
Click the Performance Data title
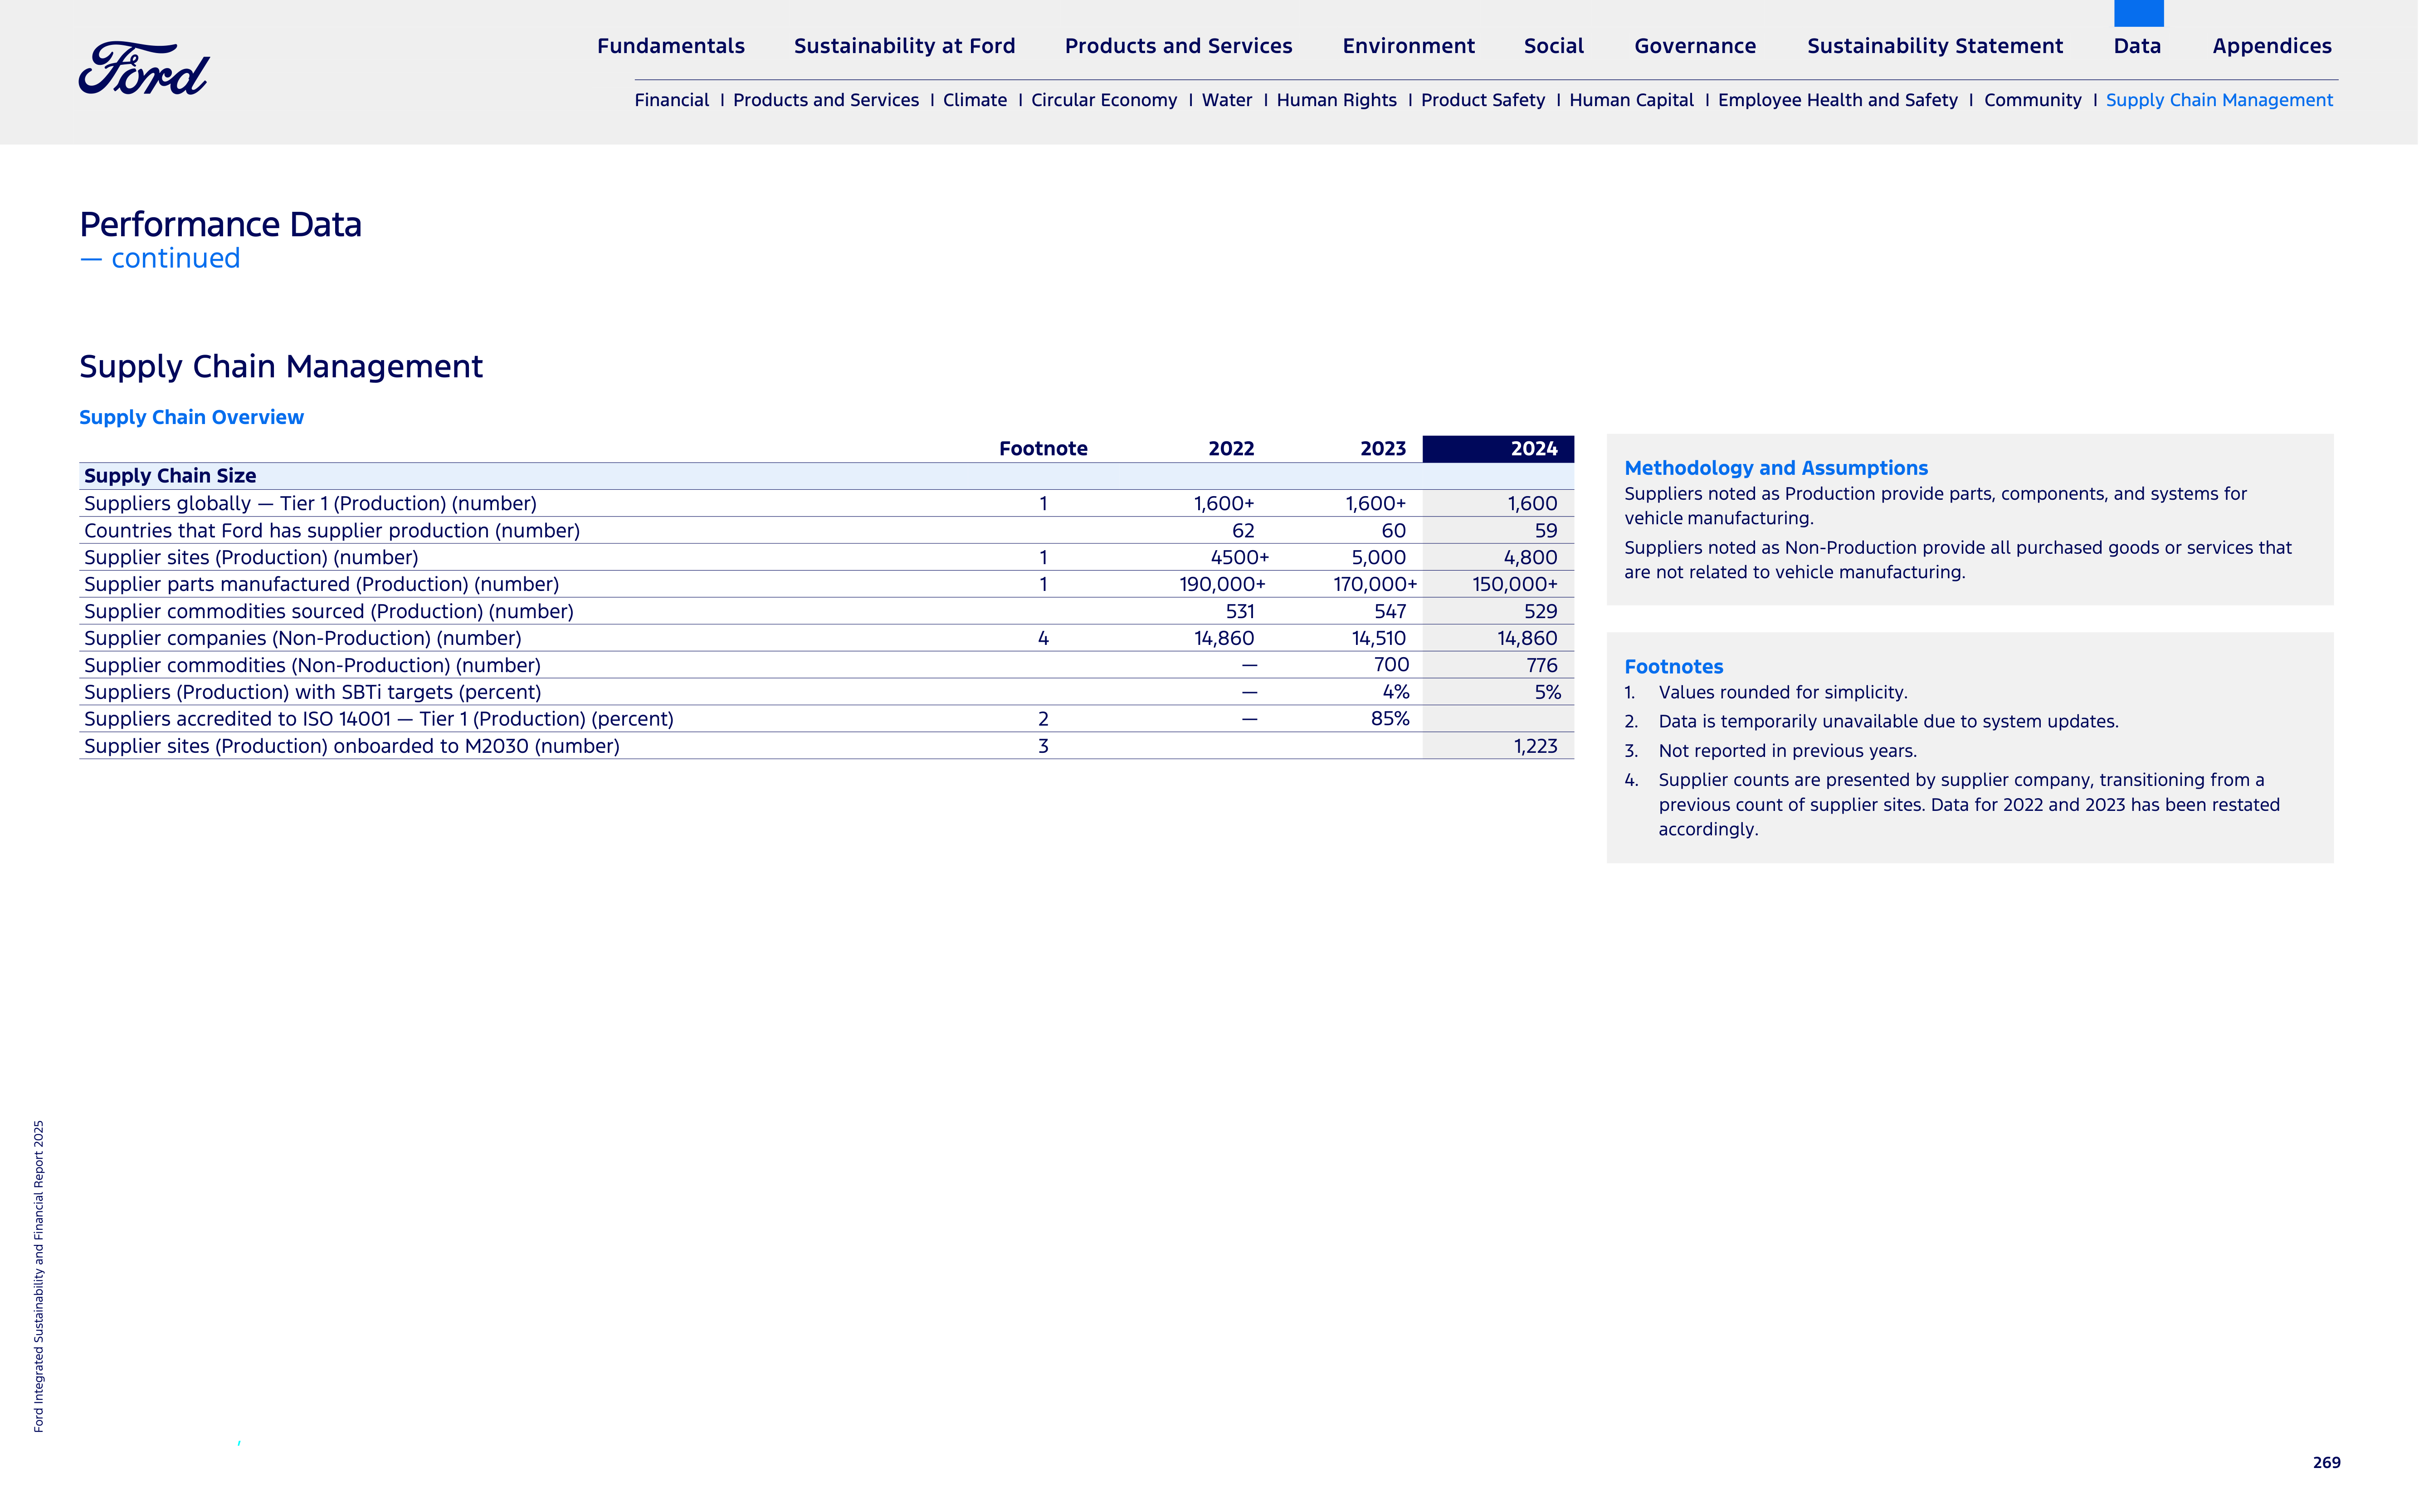point(220,225)
